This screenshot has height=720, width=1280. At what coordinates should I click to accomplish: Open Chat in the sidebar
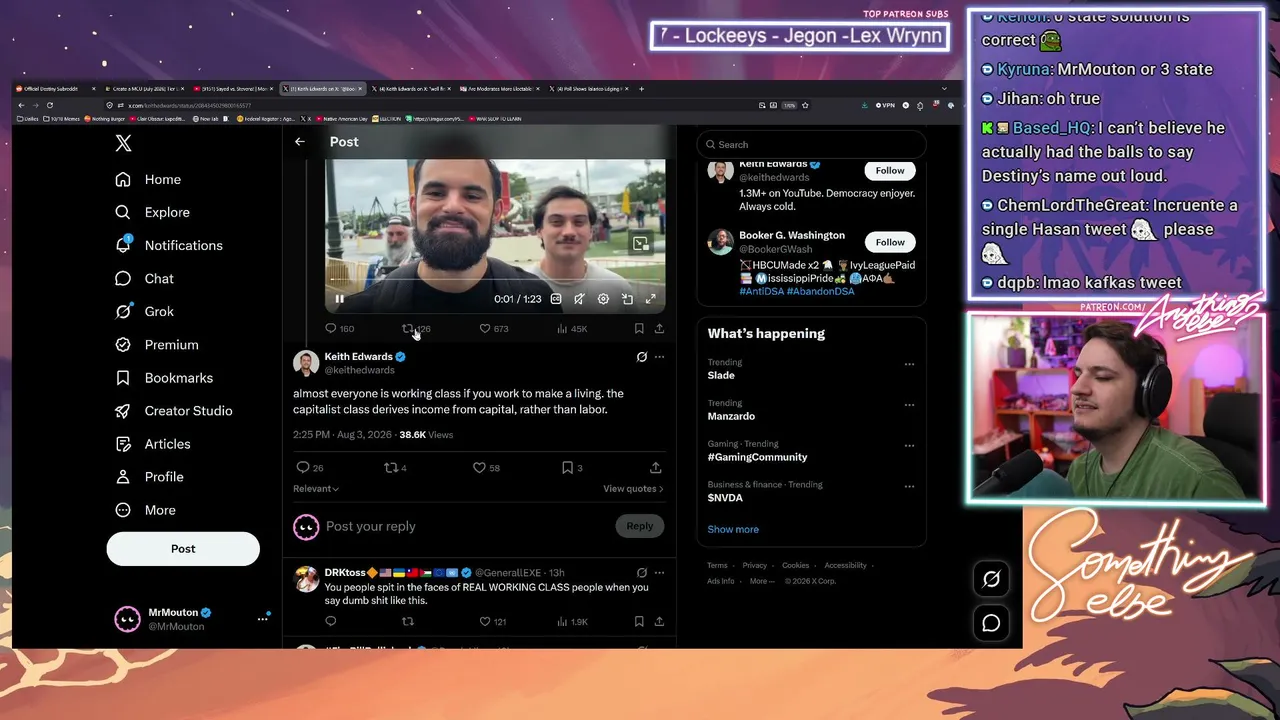click(144, 278)
